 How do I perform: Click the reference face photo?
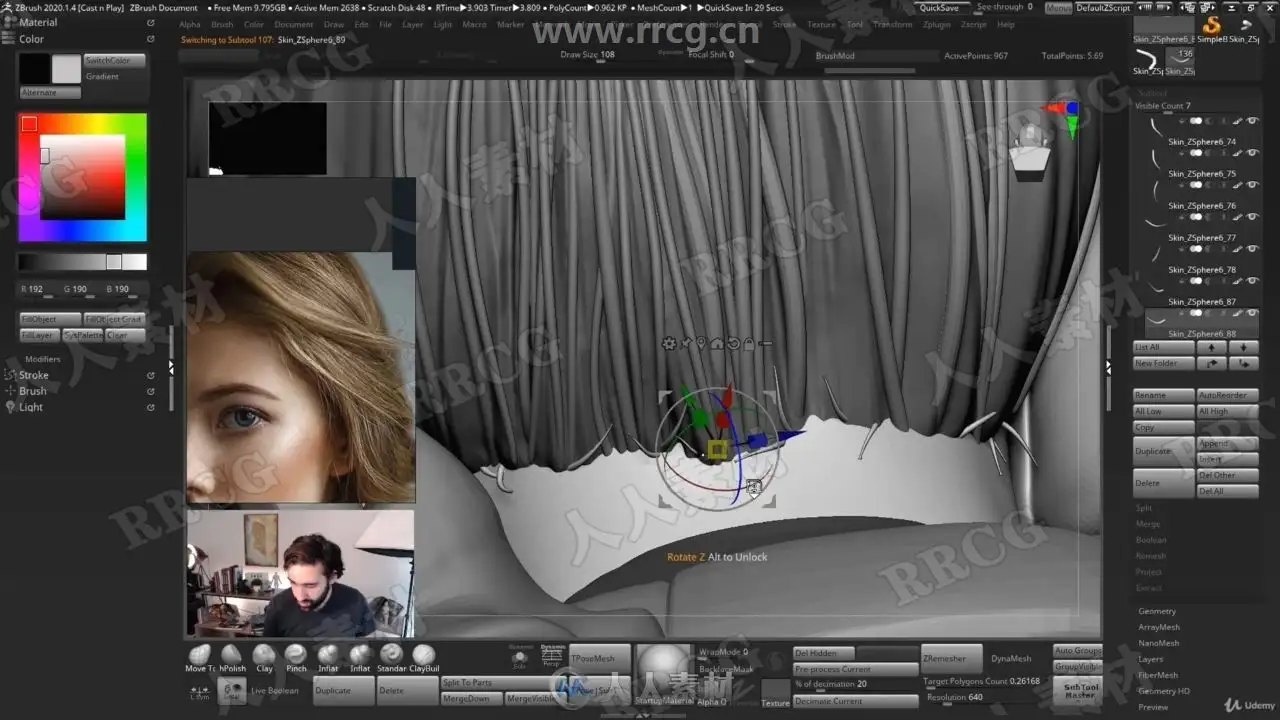pos(300,377)
